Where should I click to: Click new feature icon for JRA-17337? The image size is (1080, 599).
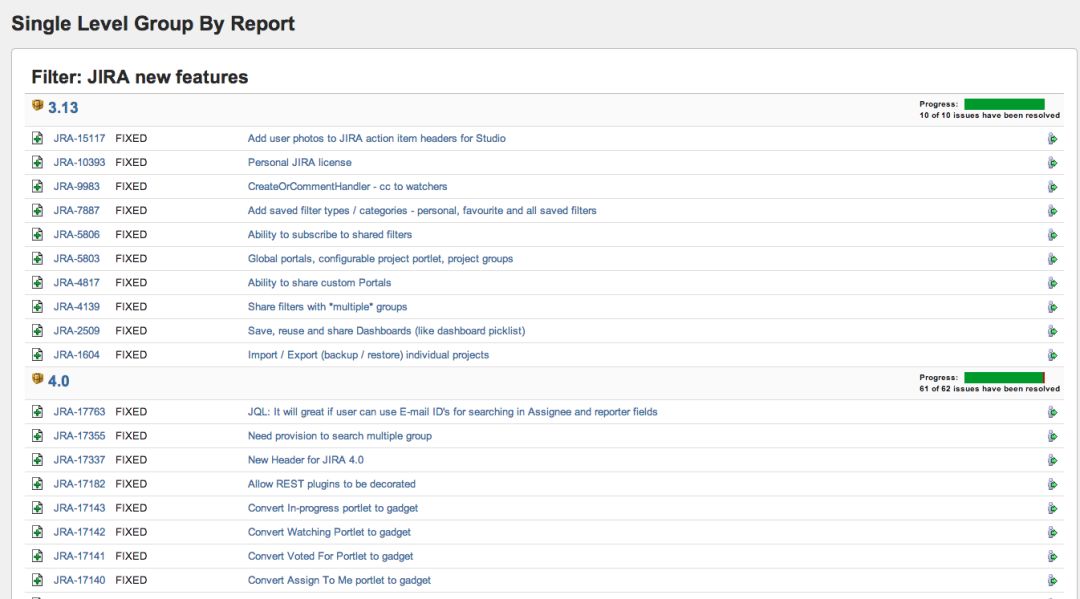(37, 460)
